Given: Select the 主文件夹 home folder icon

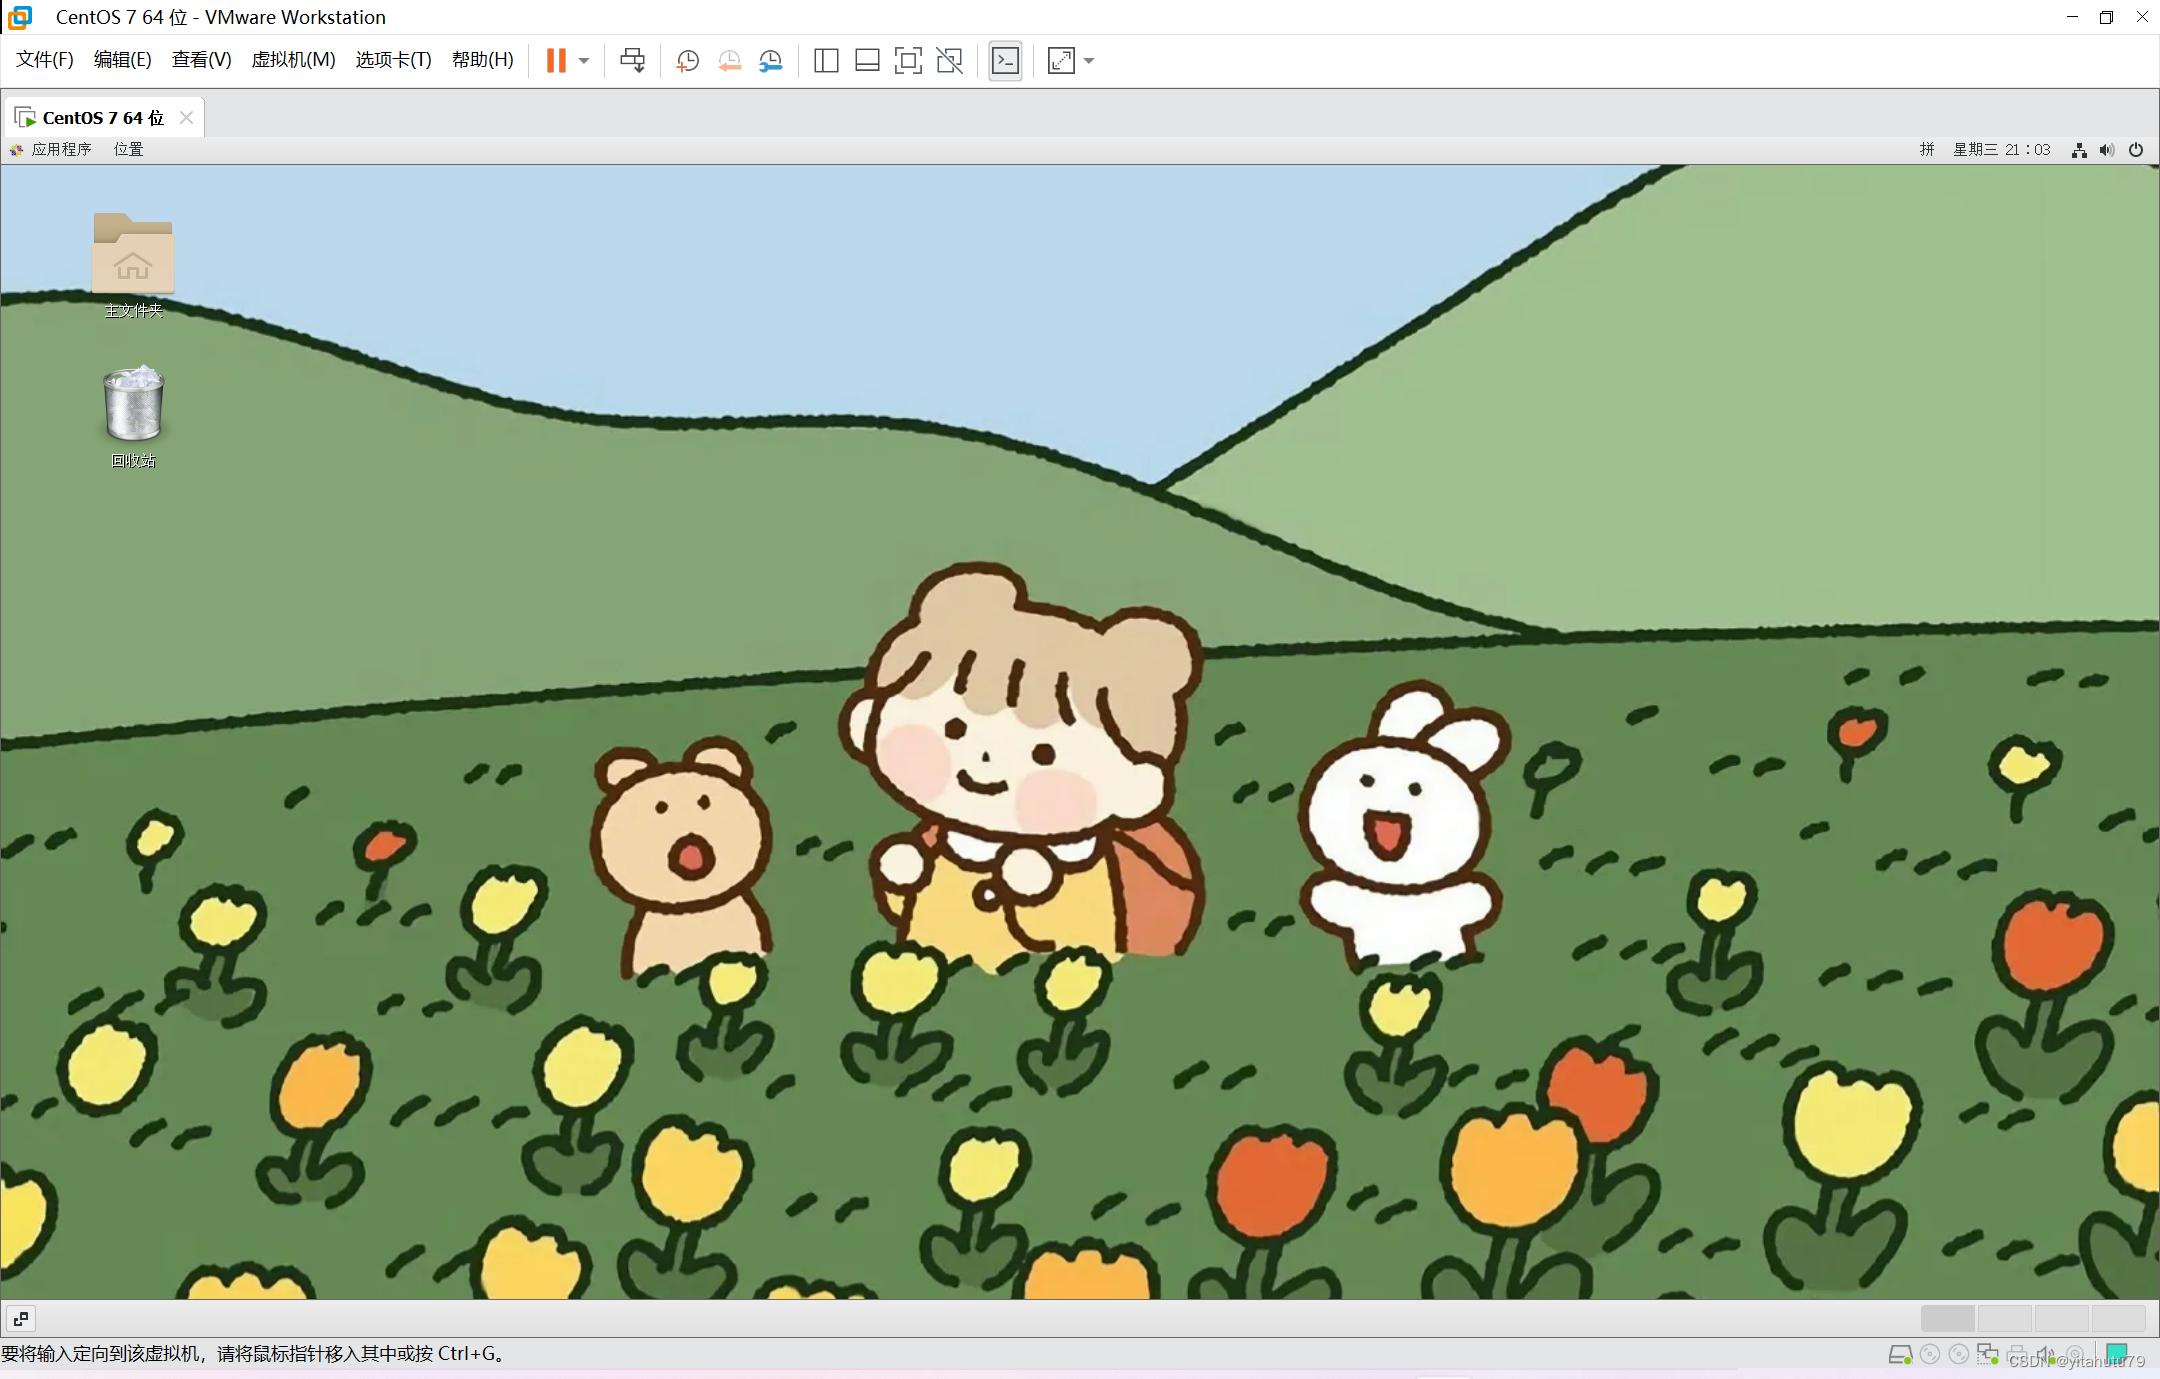Looking at the screenshot, I should (x=133, y=265).
